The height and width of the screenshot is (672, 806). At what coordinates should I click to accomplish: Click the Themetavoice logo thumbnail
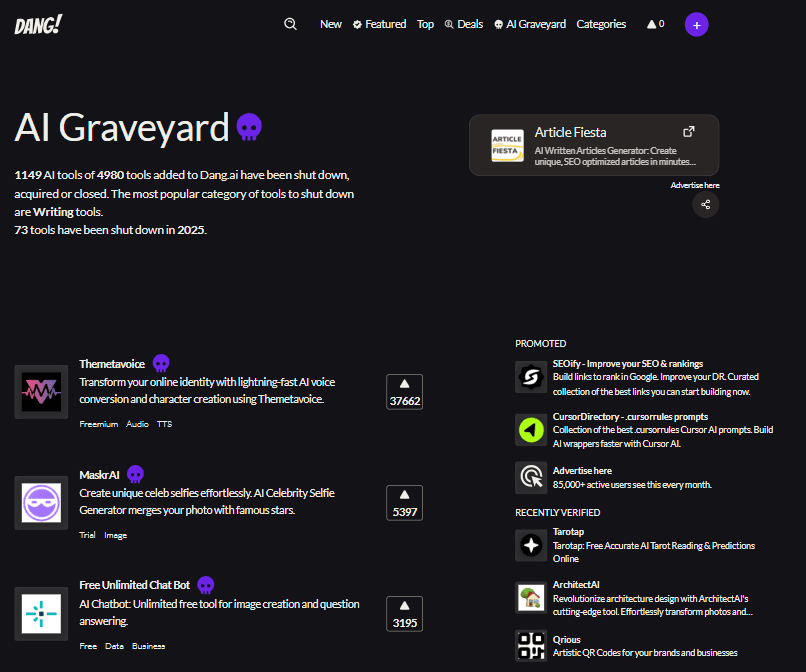coord(41,392)
